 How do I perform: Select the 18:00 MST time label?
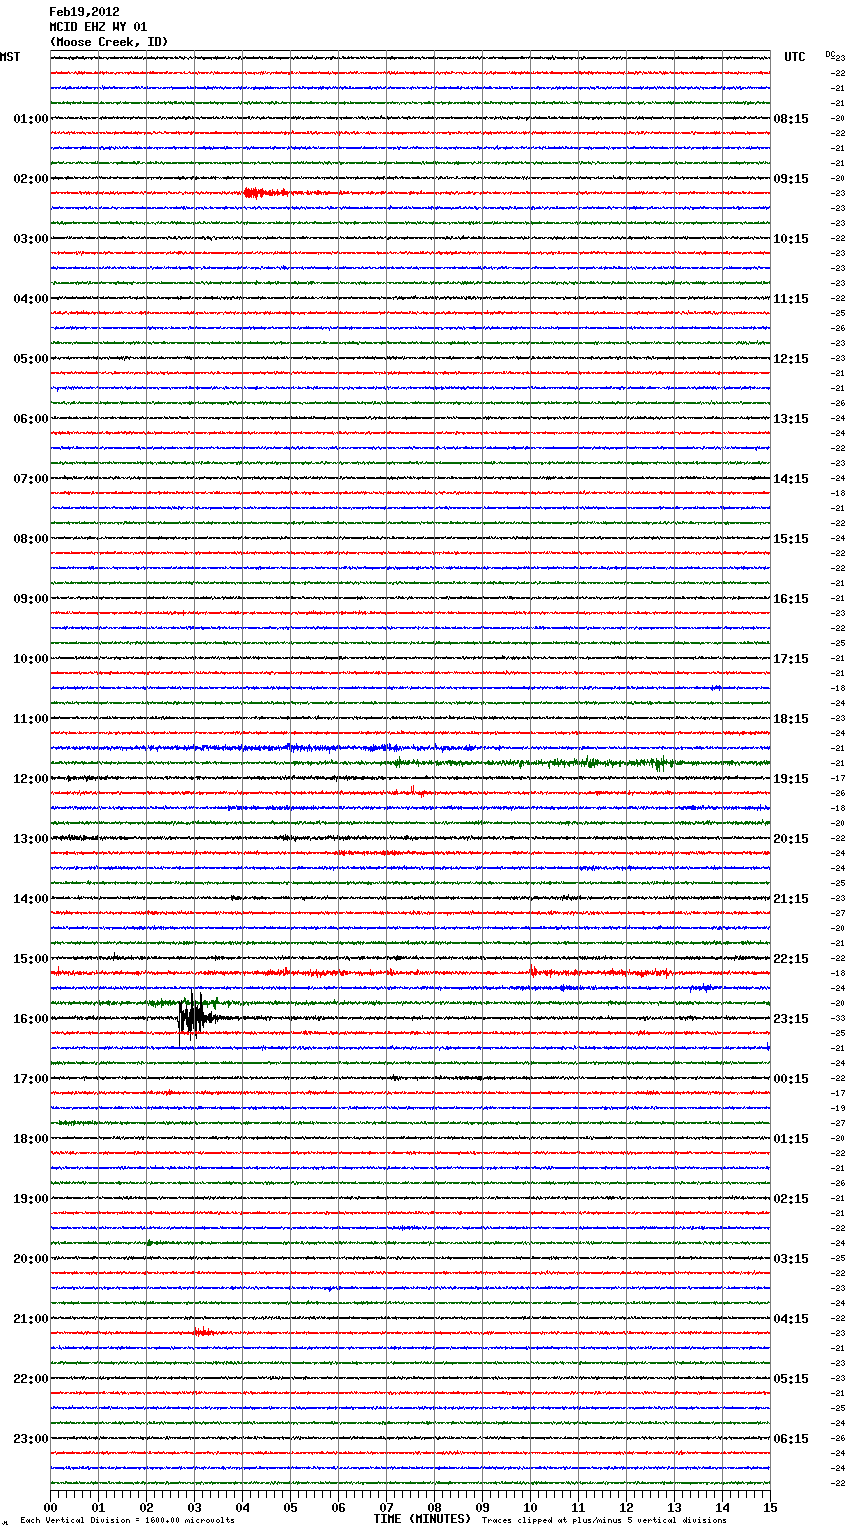click(31, 1139)
